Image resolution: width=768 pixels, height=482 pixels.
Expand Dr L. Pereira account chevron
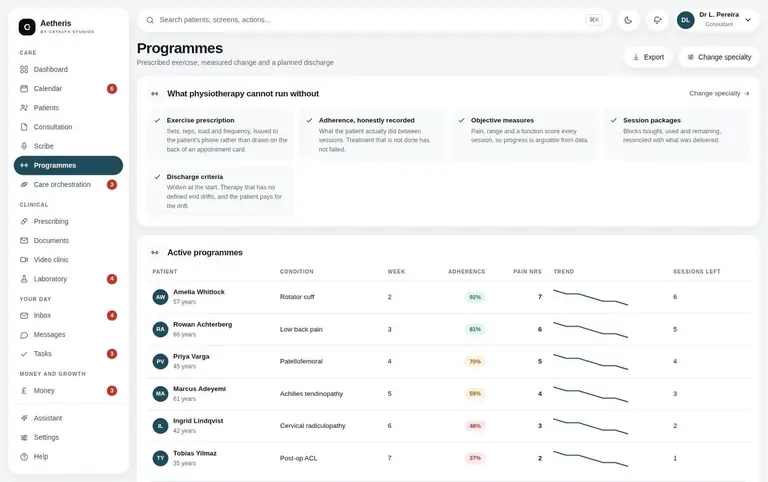click(x=748, y=20)
